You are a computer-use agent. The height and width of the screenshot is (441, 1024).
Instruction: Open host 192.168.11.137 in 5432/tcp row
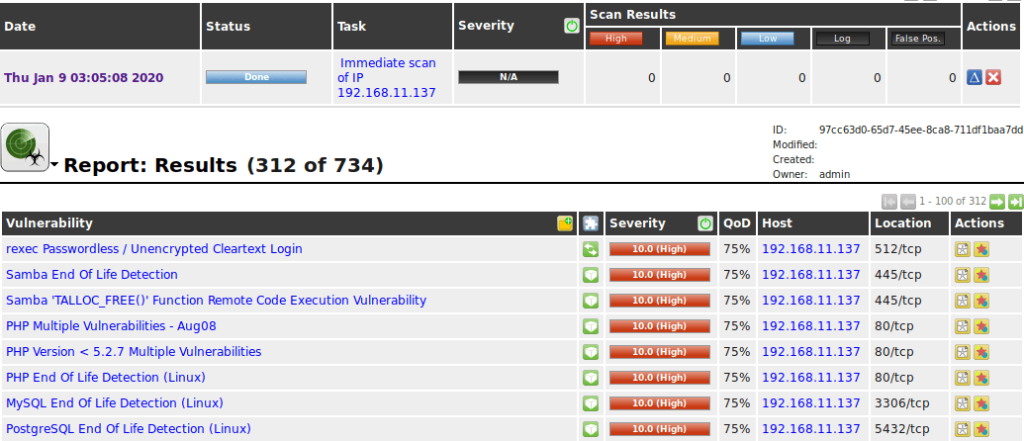point(811,429)
